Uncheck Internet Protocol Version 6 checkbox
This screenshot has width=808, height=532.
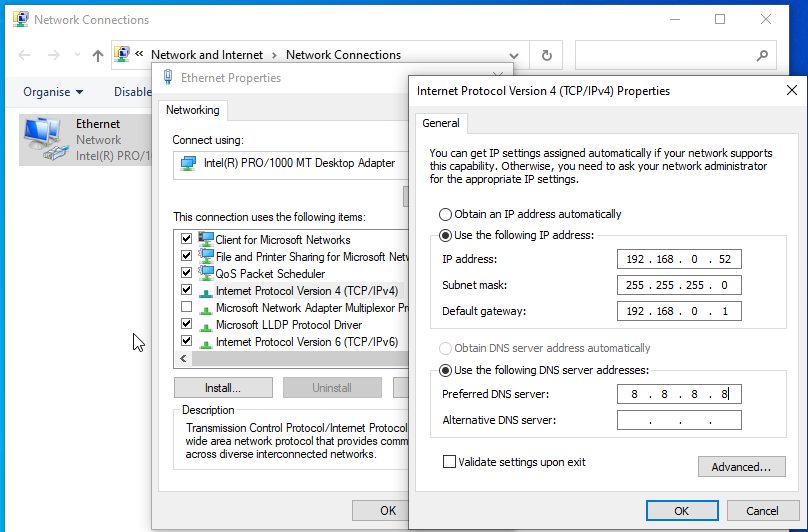coord(186,342)
